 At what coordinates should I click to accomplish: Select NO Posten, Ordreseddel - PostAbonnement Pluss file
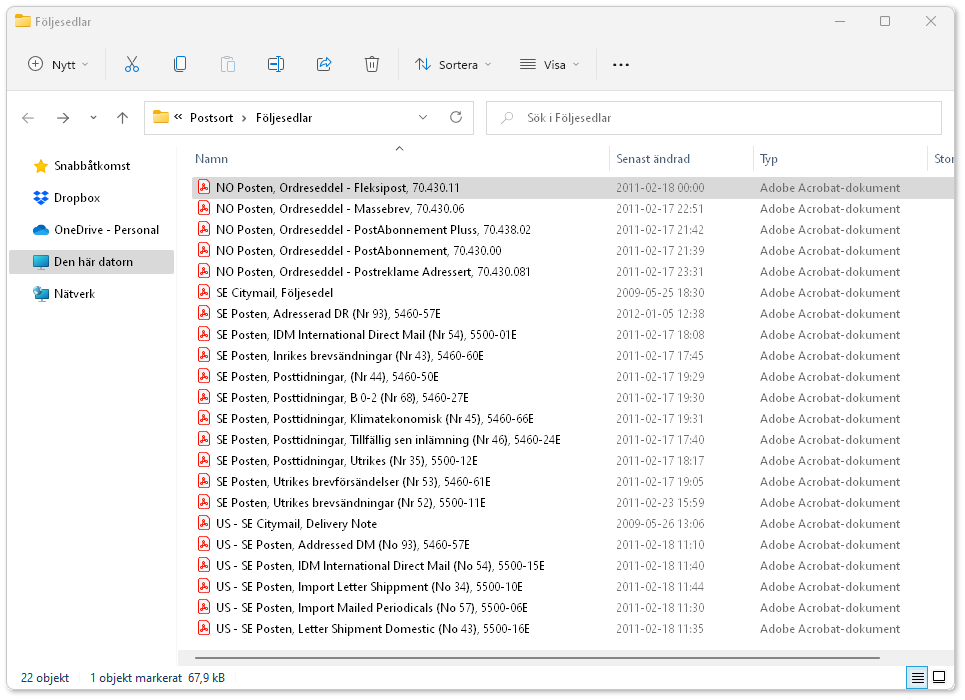point(572,230)
